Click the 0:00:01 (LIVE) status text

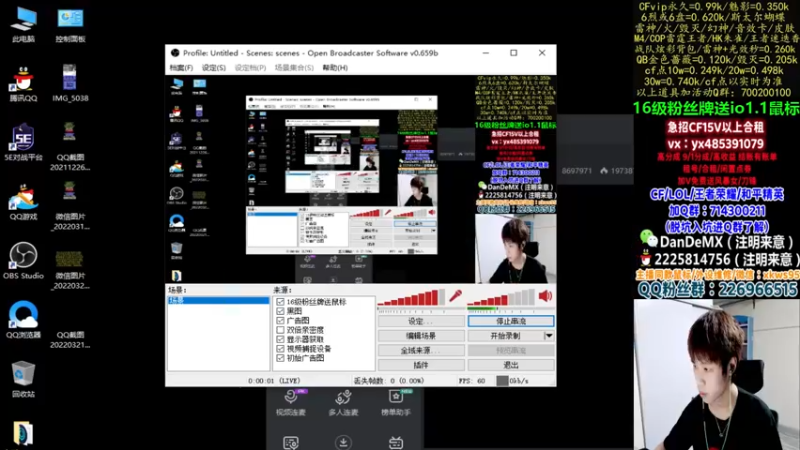[274, 381]
